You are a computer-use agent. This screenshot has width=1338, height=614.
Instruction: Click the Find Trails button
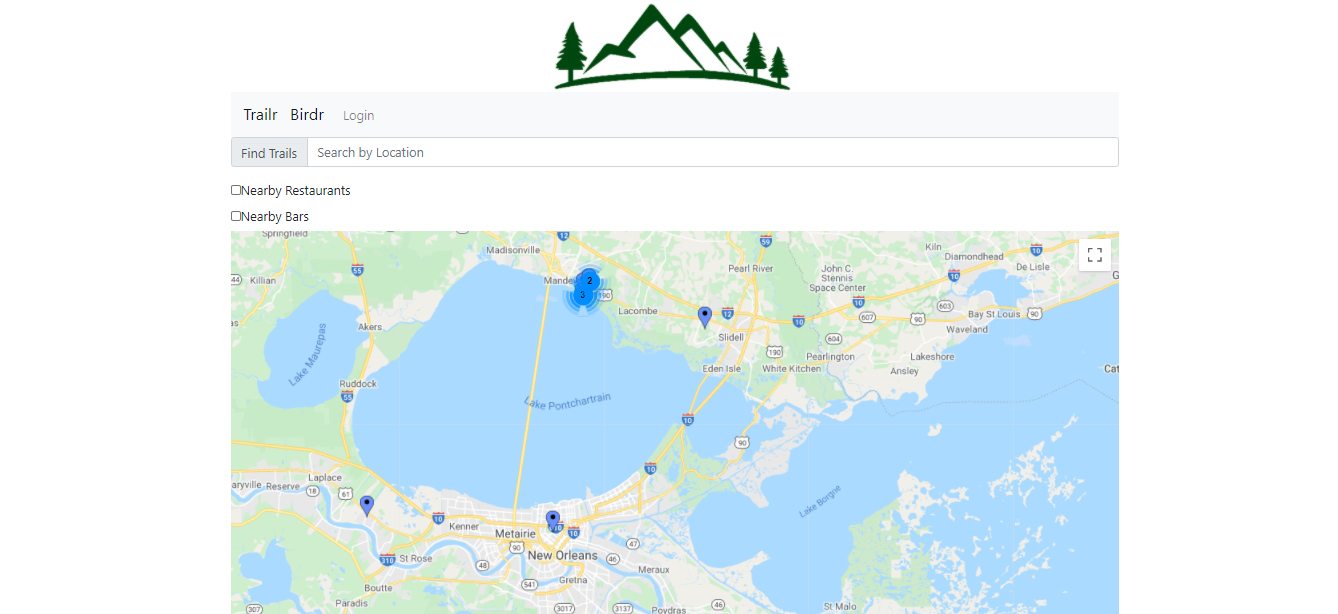pos(269,152)
